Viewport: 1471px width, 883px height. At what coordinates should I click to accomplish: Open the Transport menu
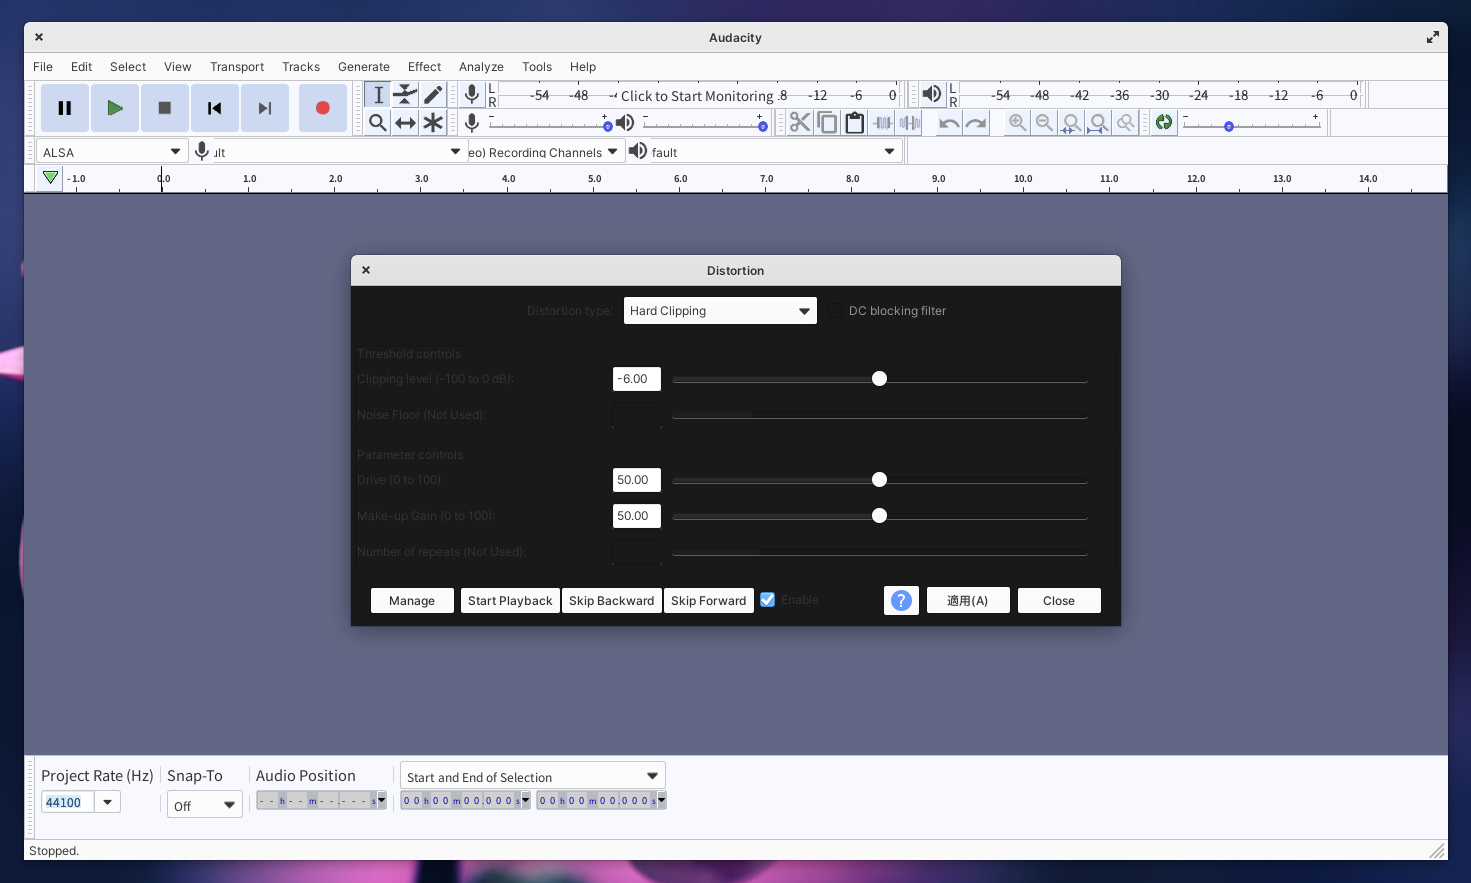click(x=236, y=67)
